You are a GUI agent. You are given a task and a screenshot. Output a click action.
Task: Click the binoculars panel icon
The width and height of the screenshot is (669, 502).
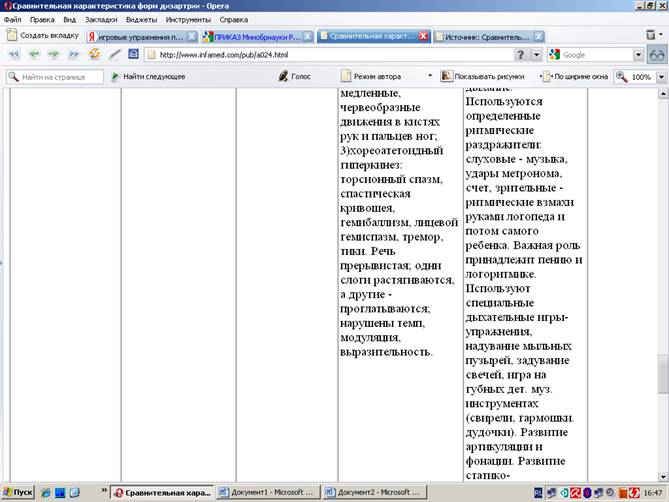657,55
